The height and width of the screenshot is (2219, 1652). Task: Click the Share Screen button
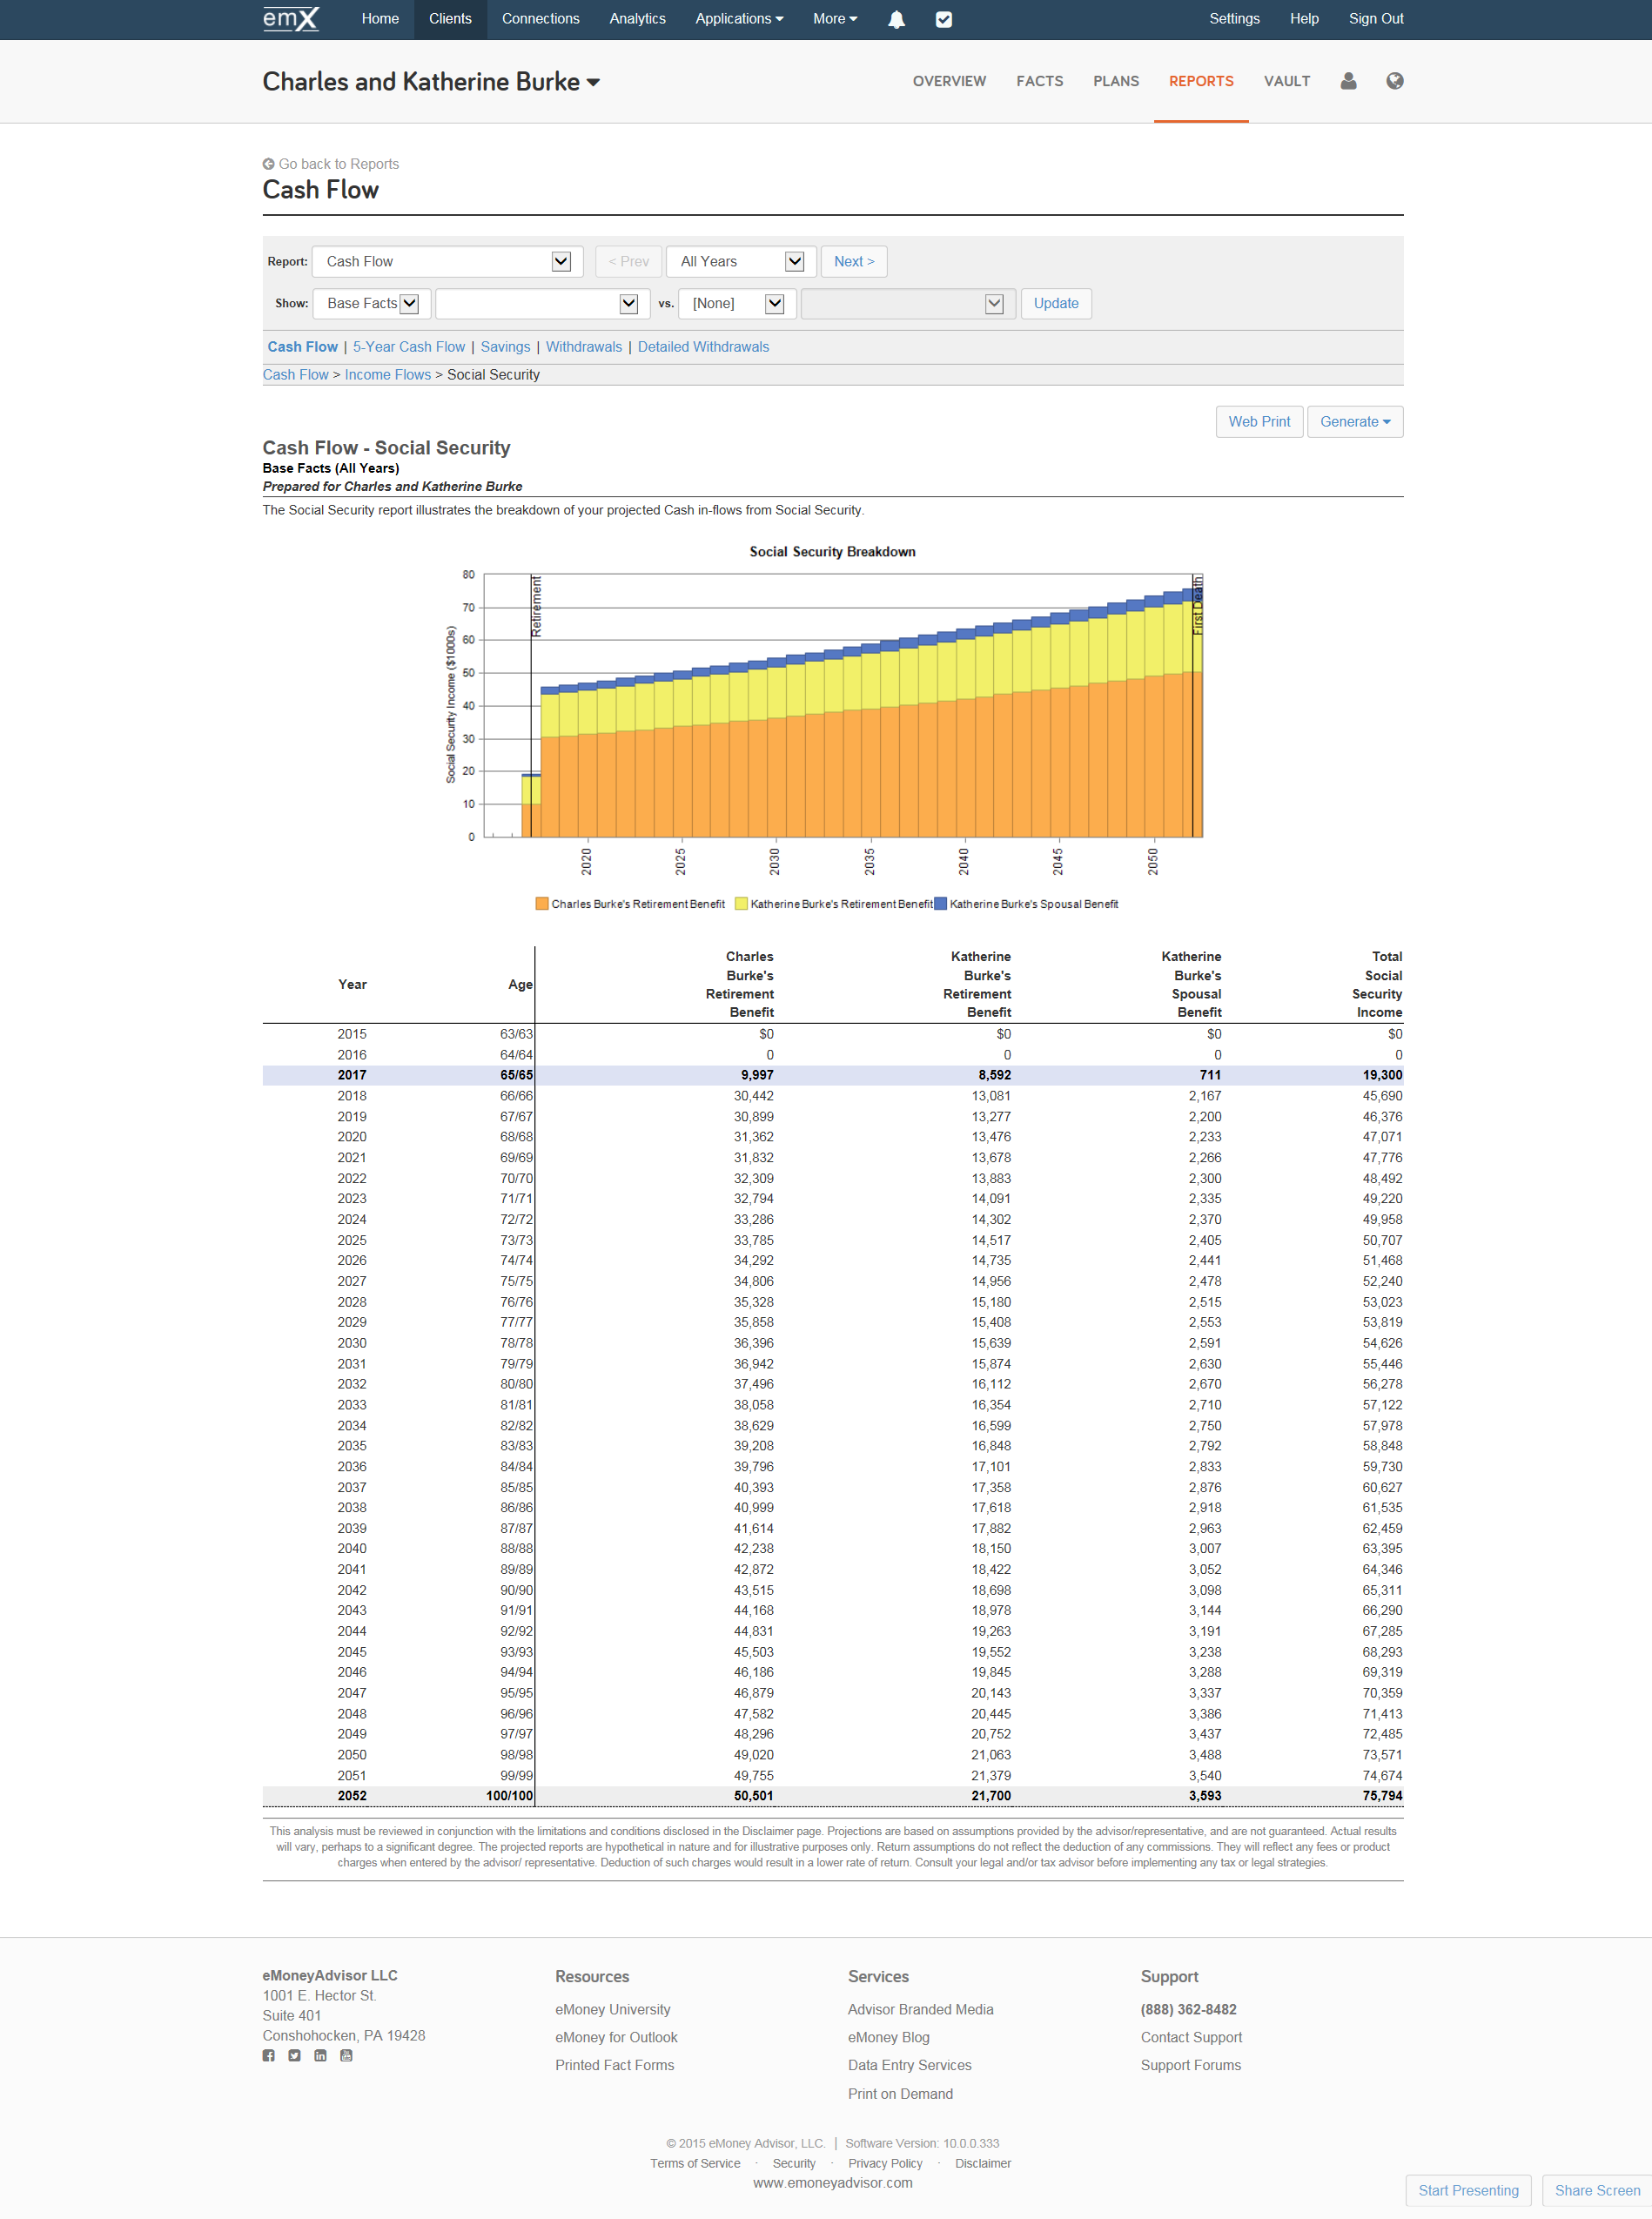click(1596, 2190)
